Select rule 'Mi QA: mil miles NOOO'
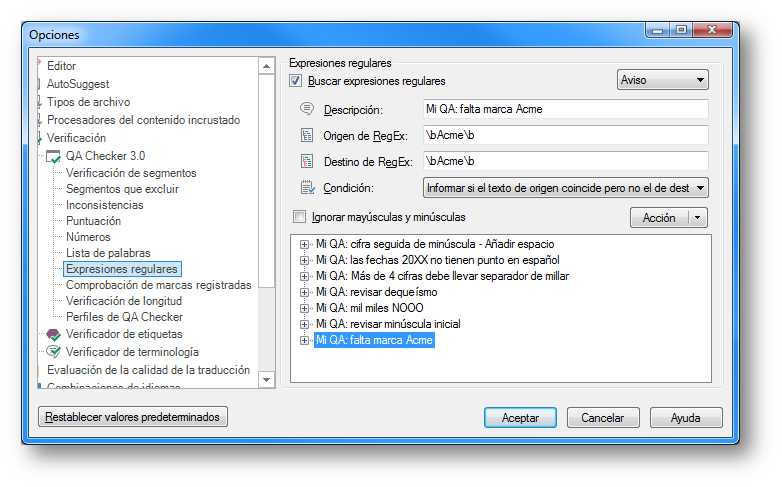 [x=370, y=308]
